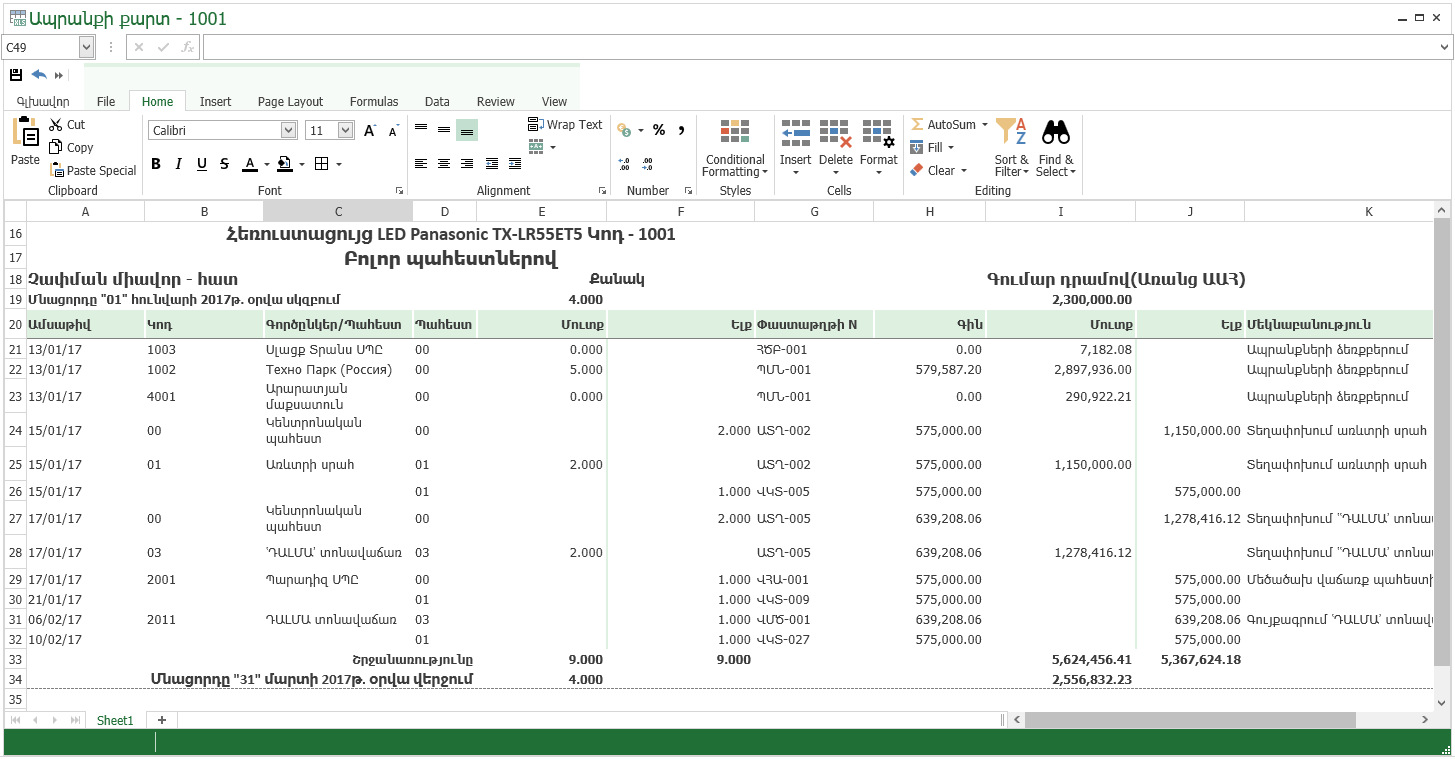Open the fill color dropdown arrow
Image resolution: width=1455 pixels, height=759 pixels.
(300, 165)
